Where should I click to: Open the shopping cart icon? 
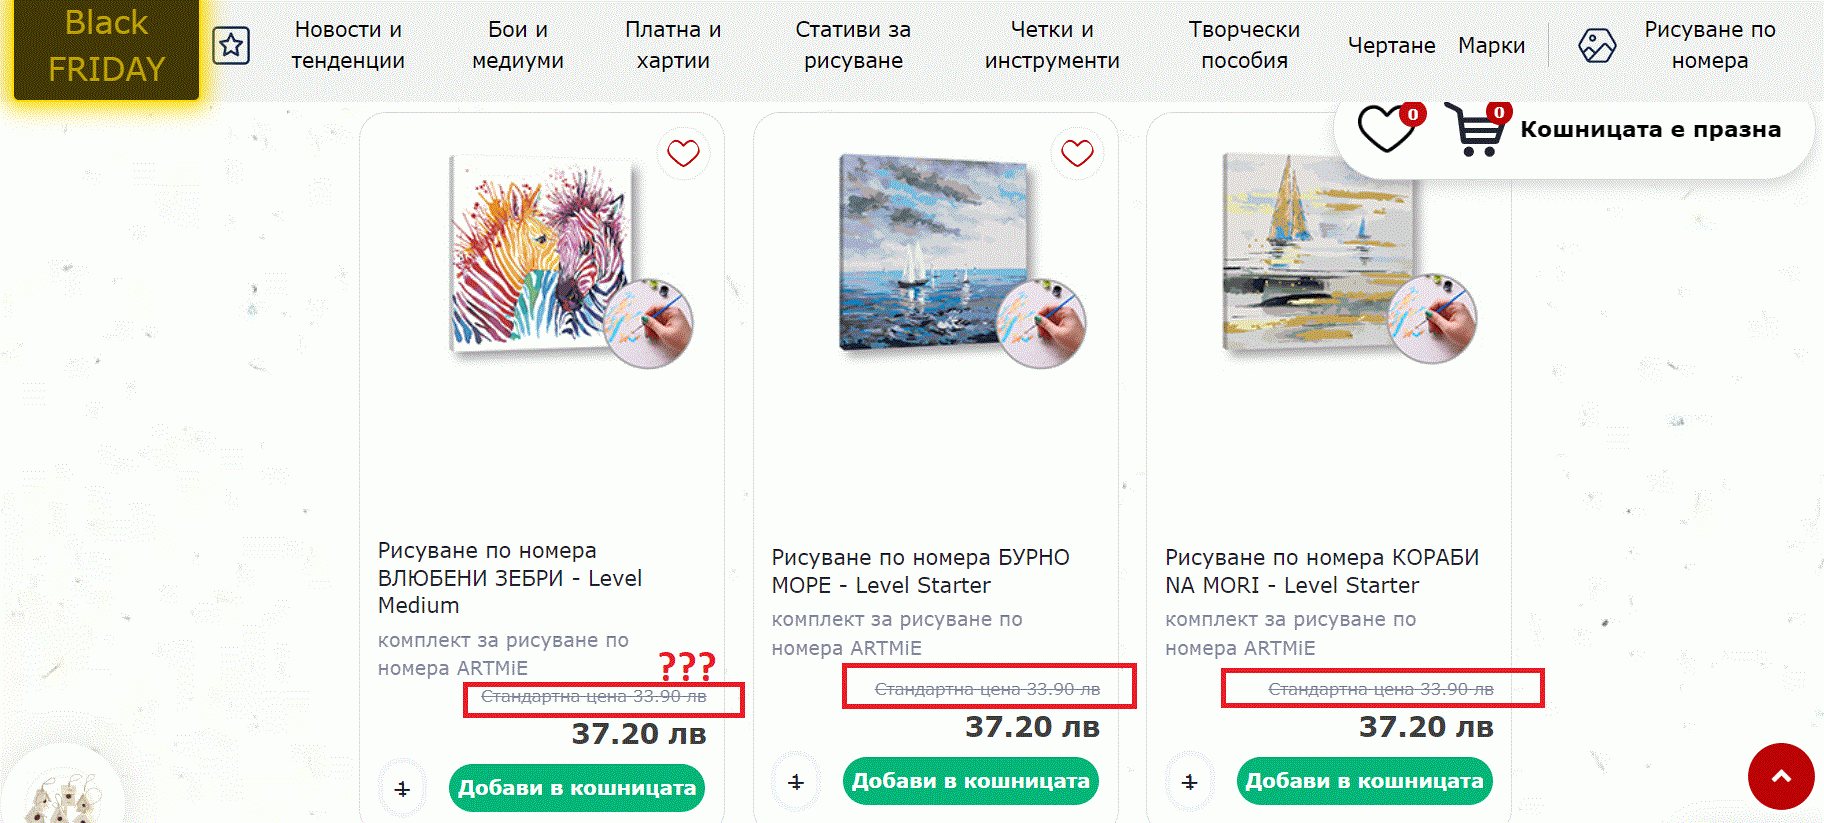click(x=1475, y=130)
